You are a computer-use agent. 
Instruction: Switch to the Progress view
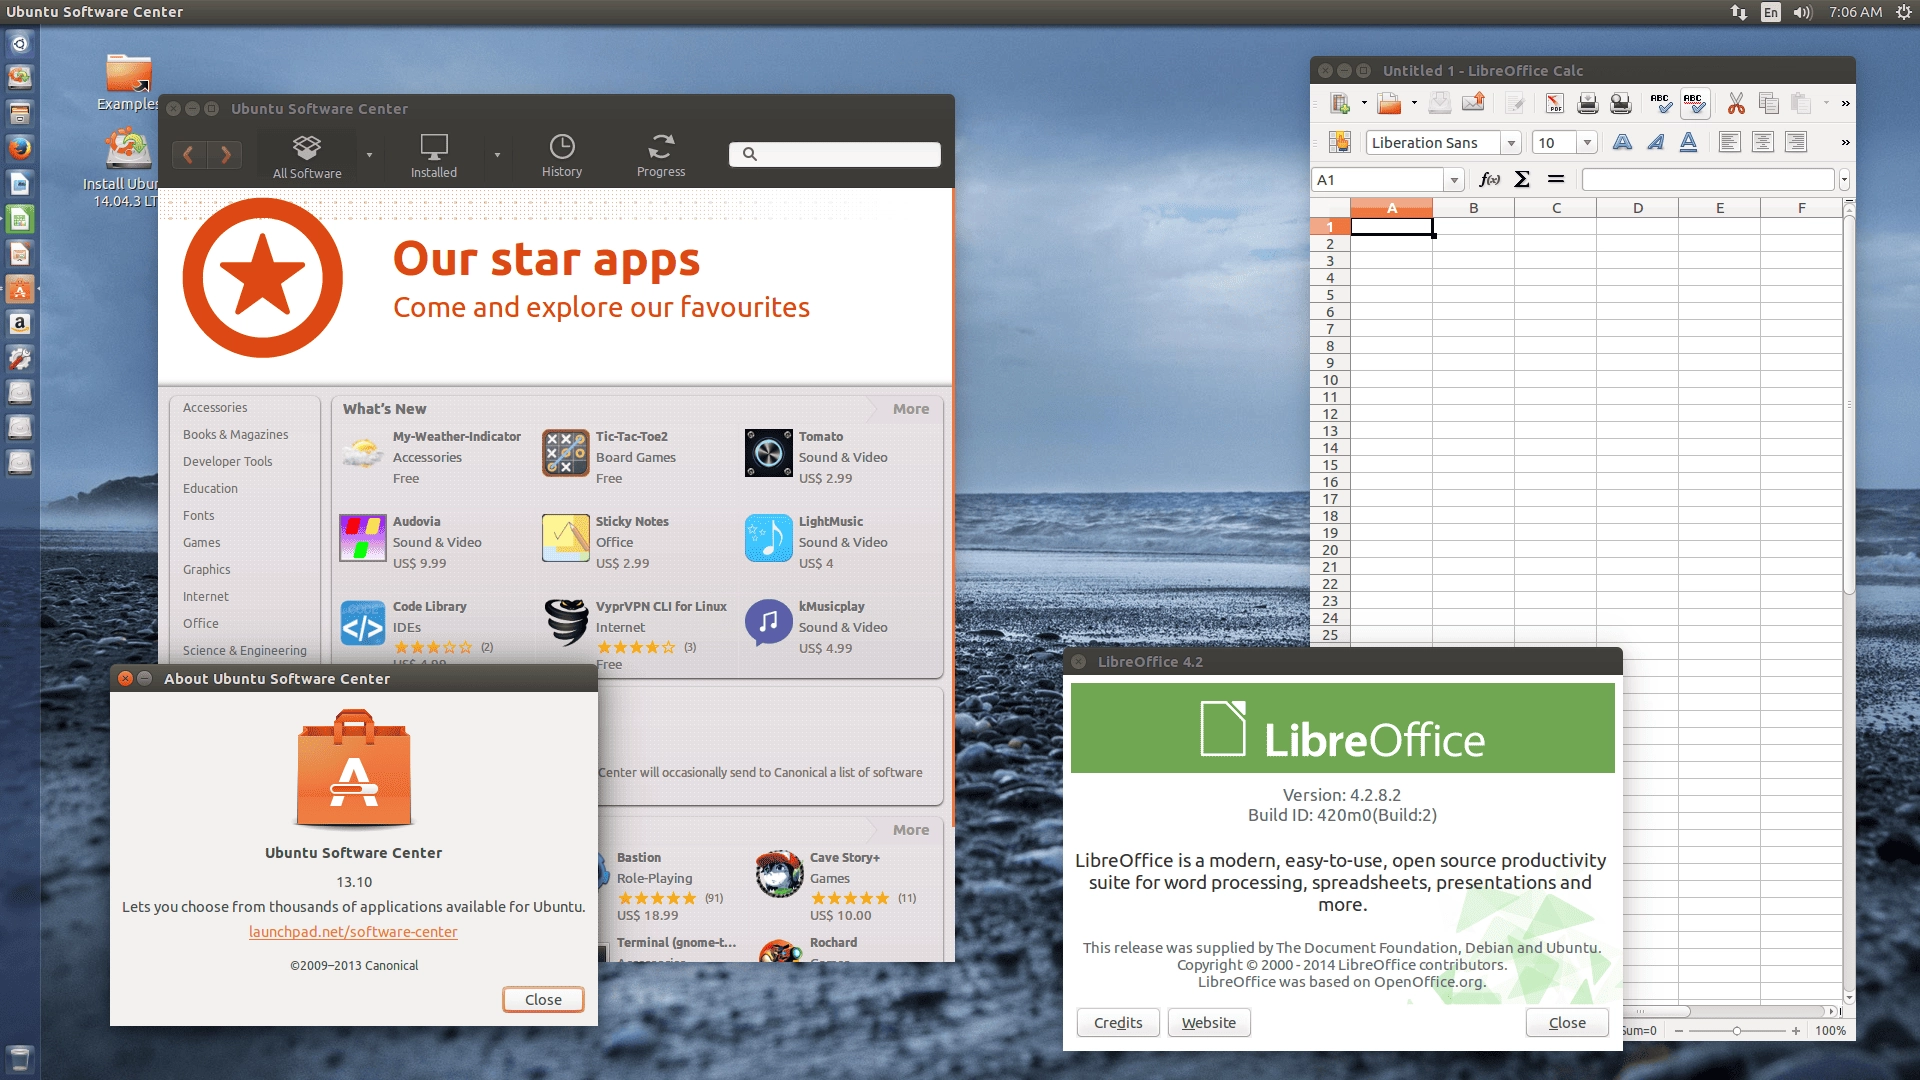tap(661, 156)
